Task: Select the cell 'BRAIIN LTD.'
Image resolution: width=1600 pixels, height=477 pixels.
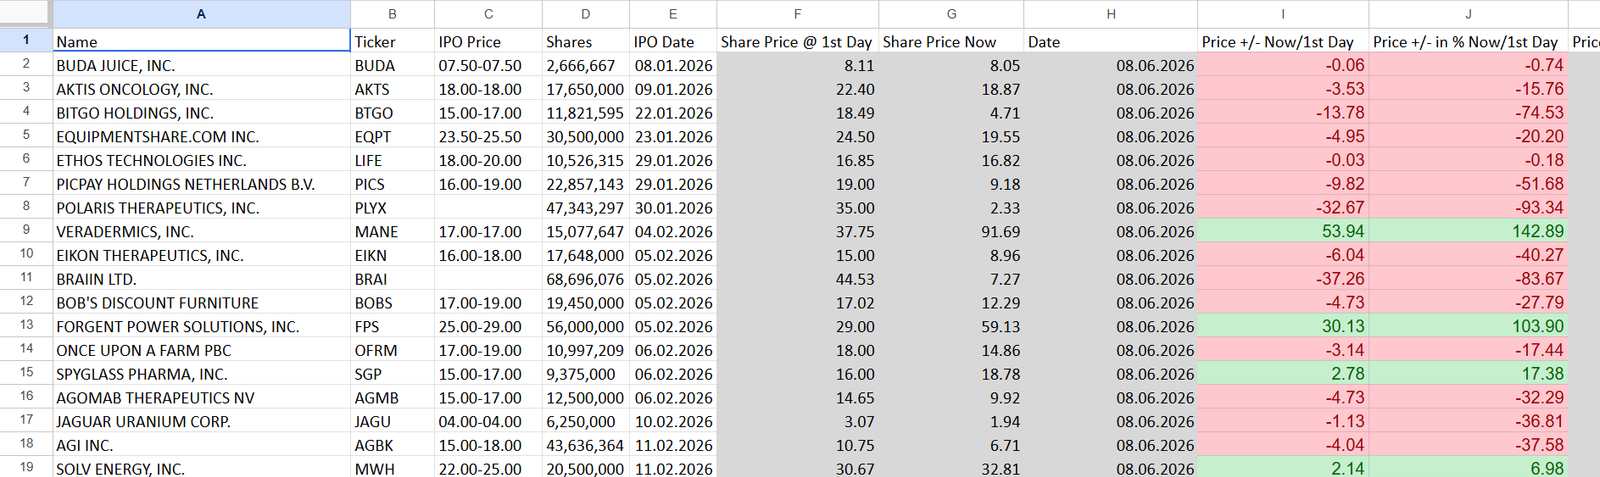Action: 201,279
